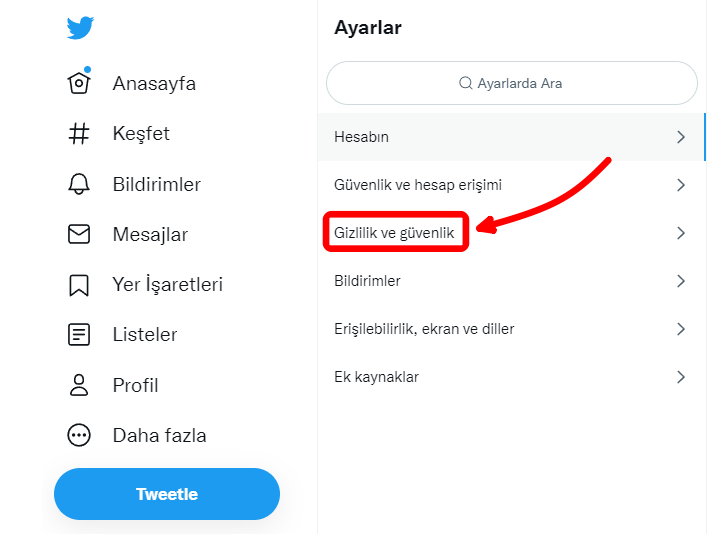This screenshot has height=534, width=714.
Task: Click the Keşfet hashtag icon
Action: (79, 134)
